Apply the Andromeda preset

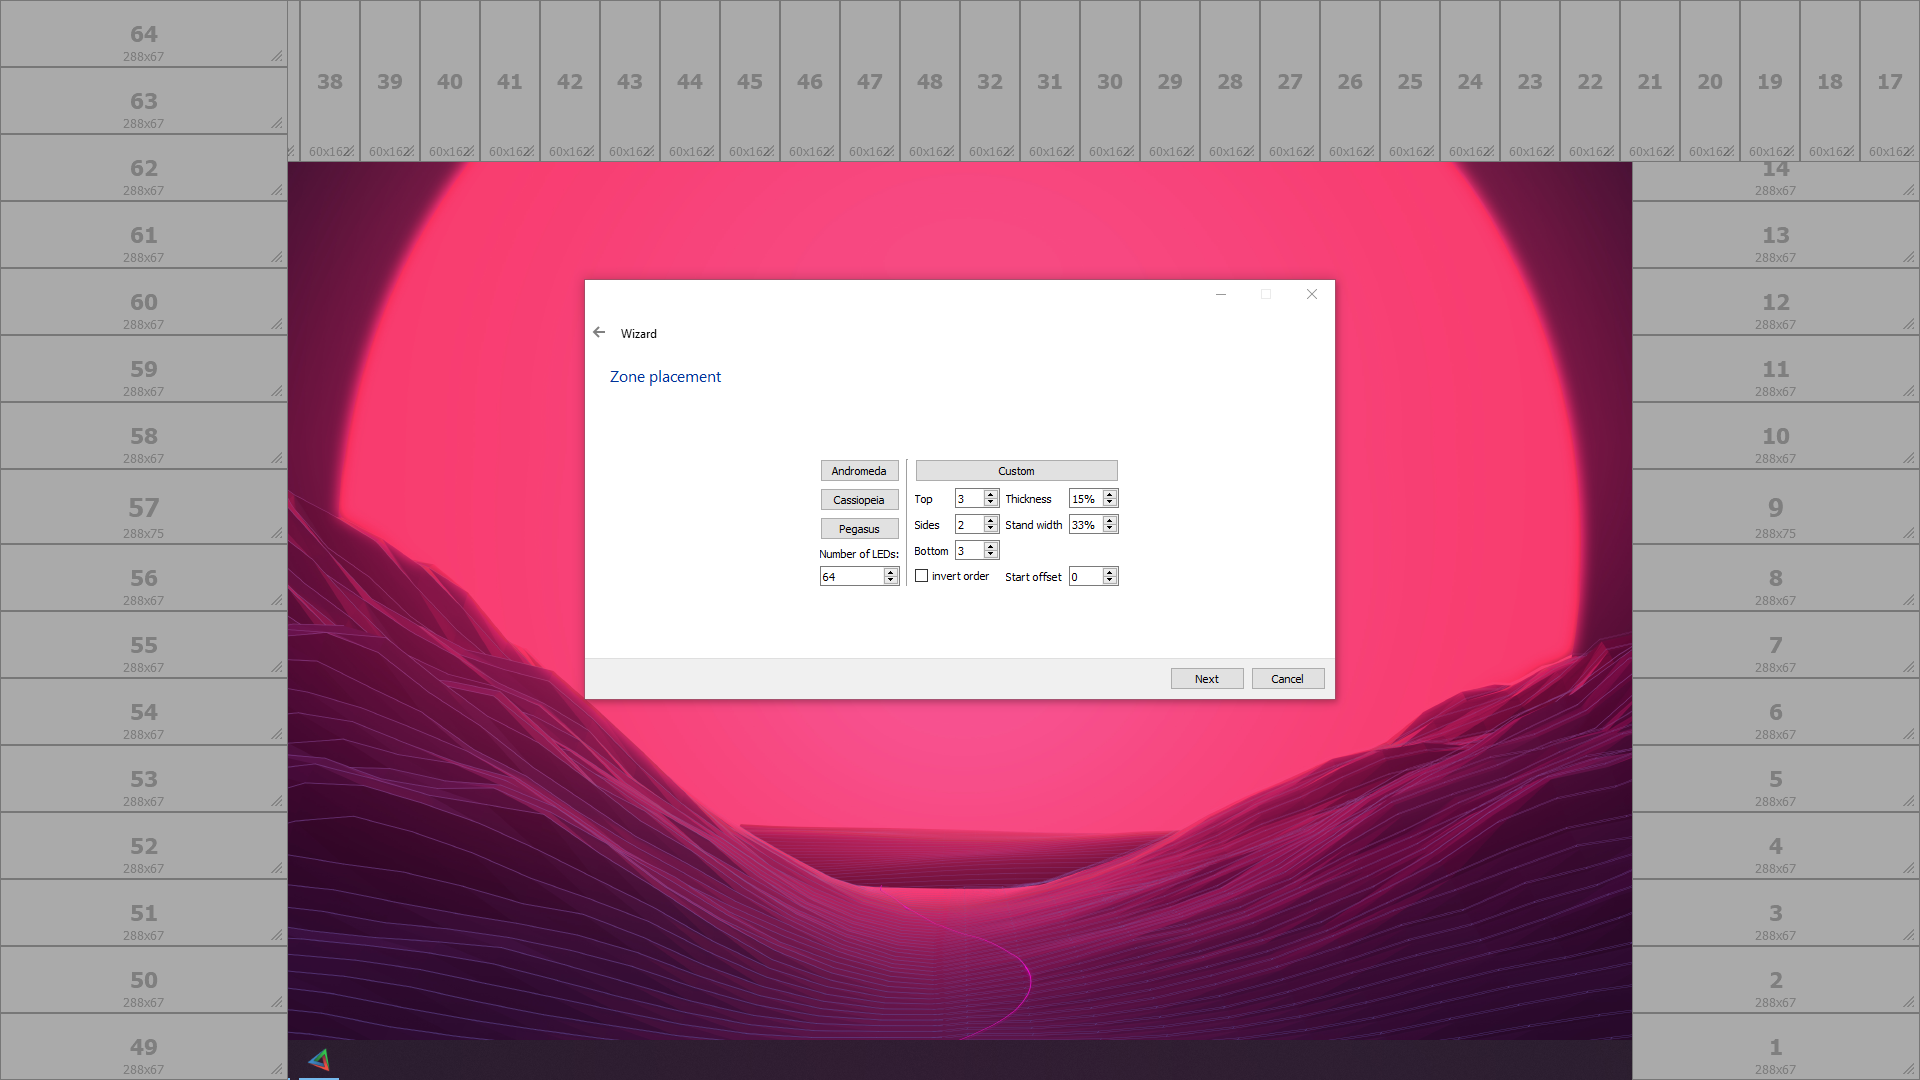(859, 471)
